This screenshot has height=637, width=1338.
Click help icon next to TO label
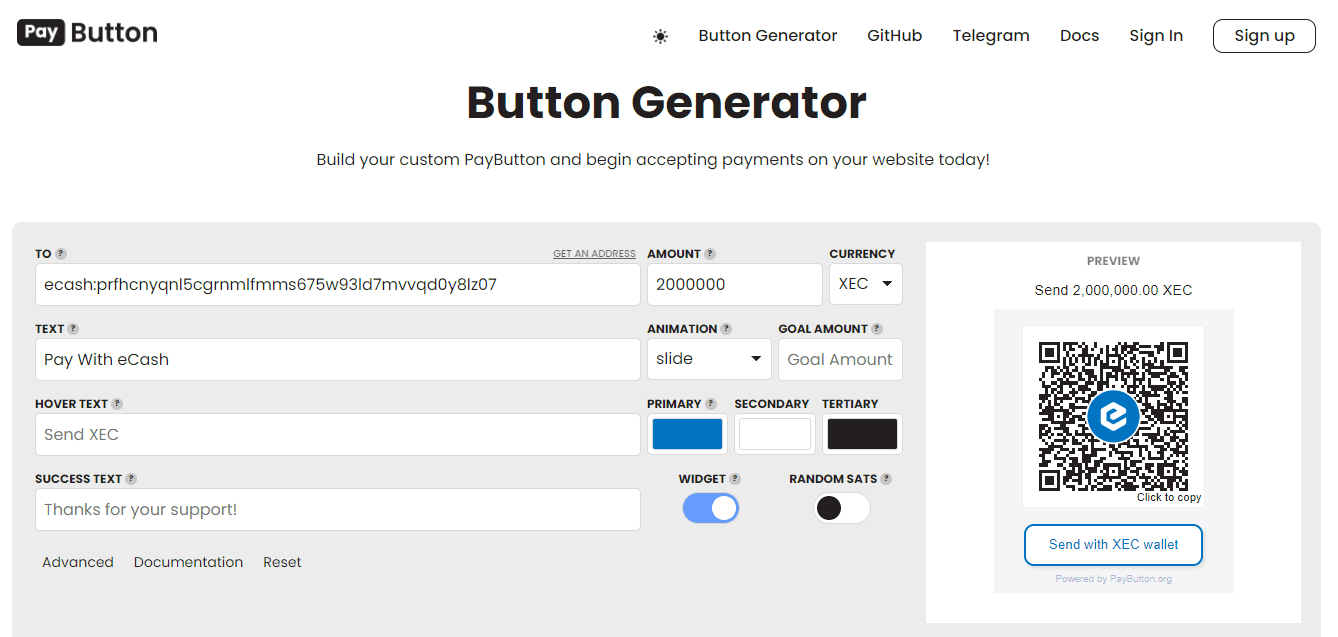pyautogui.click(x=61, y=254)
